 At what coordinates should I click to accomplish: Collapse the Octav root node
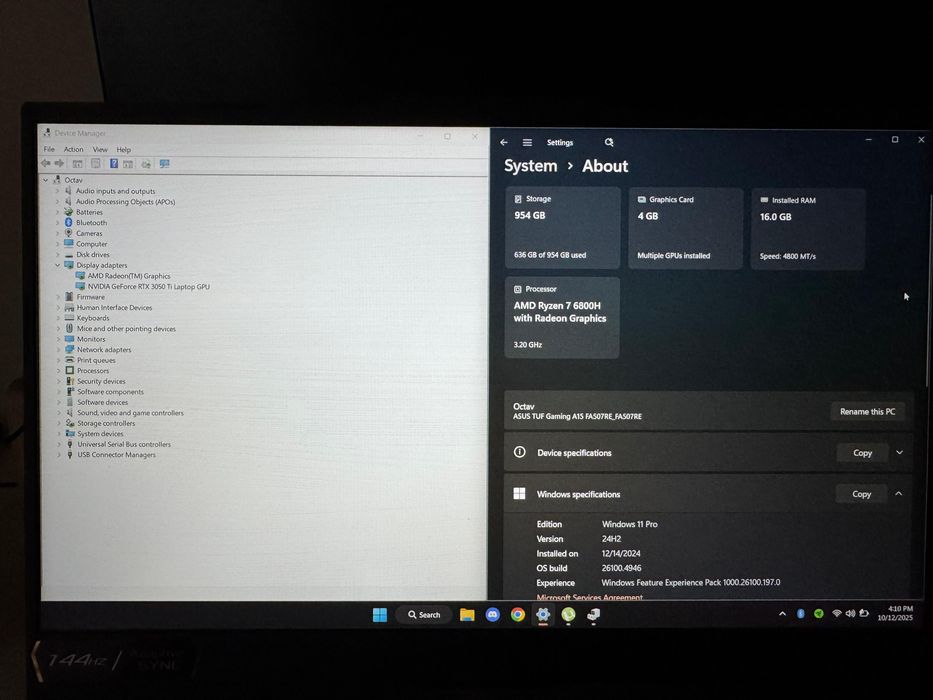[x=46, y=180]
